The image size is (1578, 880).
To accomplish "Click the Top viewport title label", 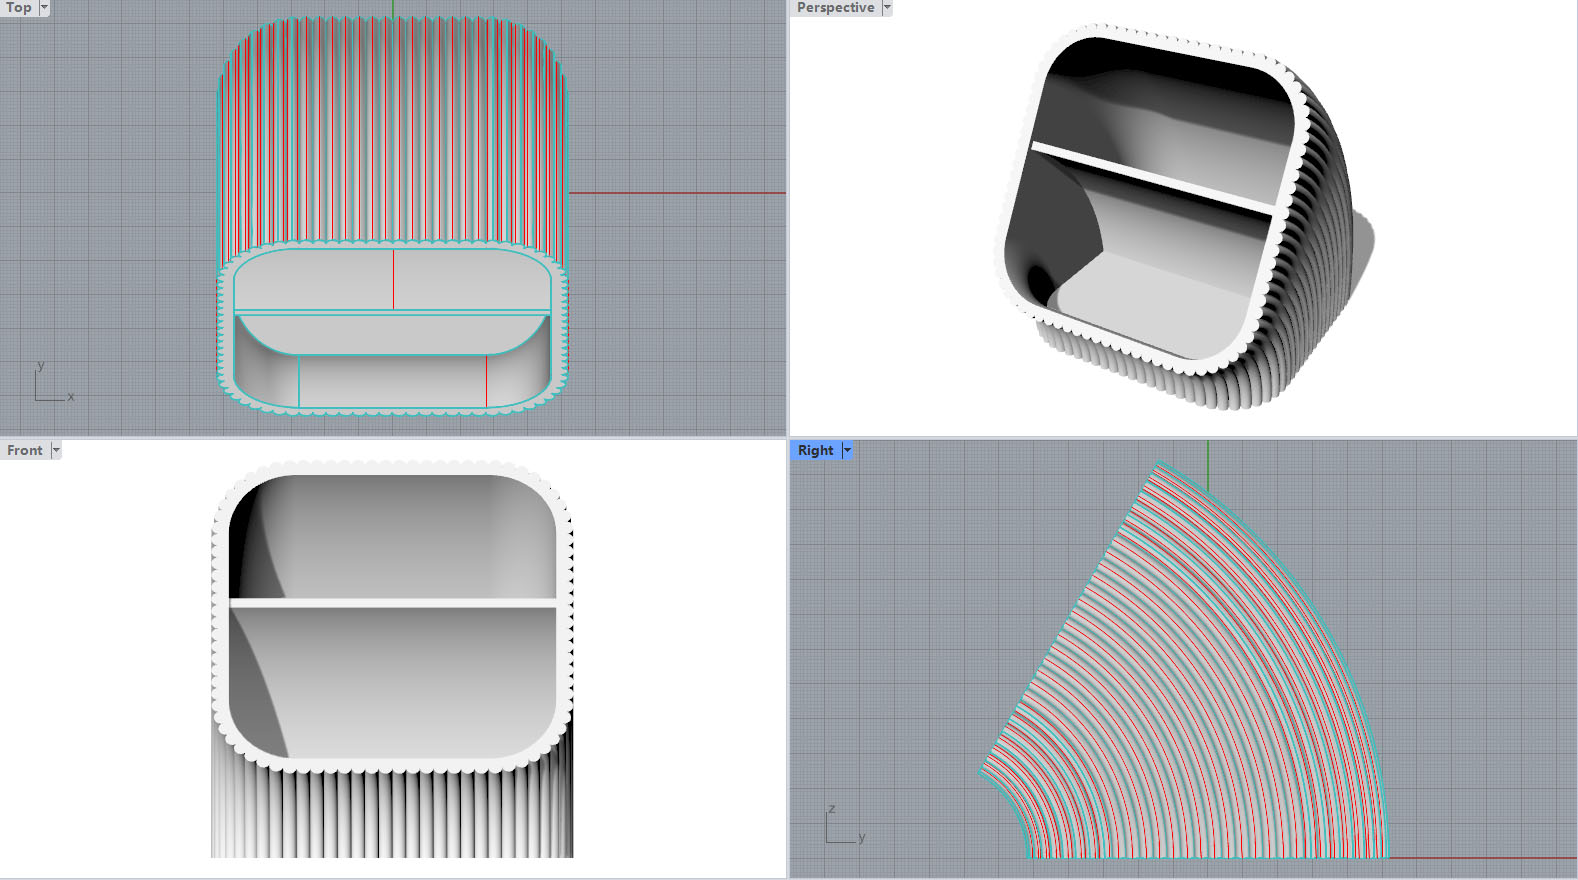I will click(x=19, y=8).
